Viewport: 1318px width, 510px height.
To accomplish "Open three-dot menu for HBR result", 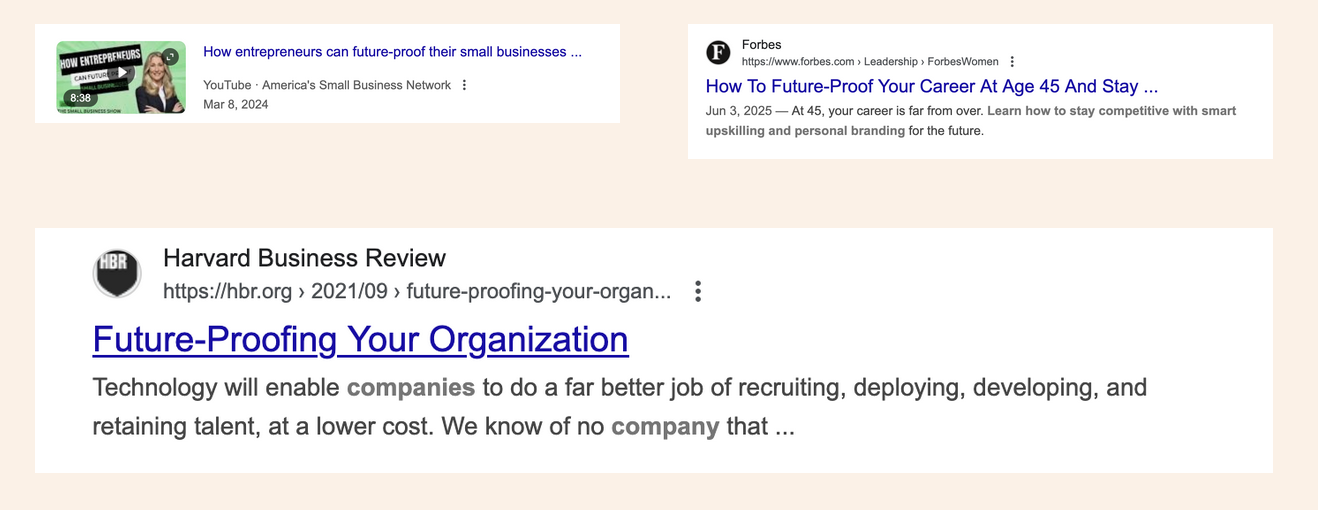I will point(698,292).
